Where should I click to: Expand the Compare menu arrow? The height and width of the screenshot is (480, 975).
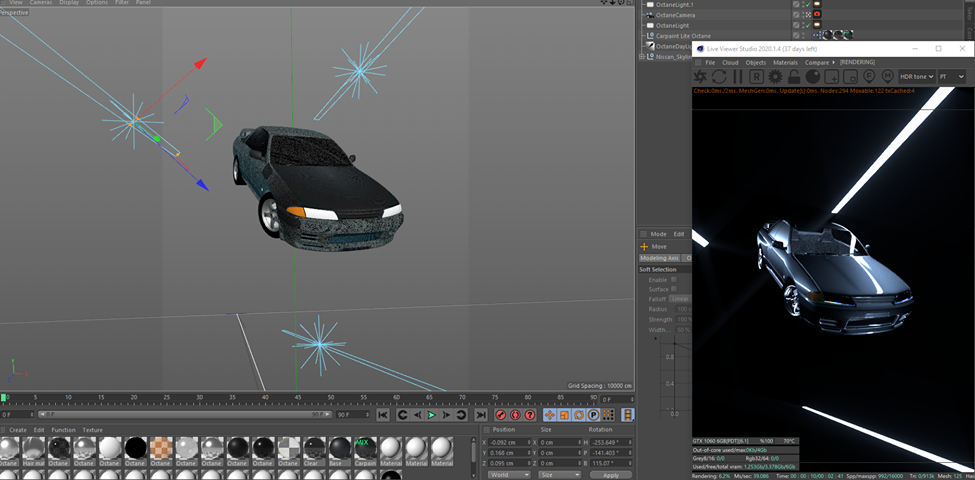coord(833,62)
